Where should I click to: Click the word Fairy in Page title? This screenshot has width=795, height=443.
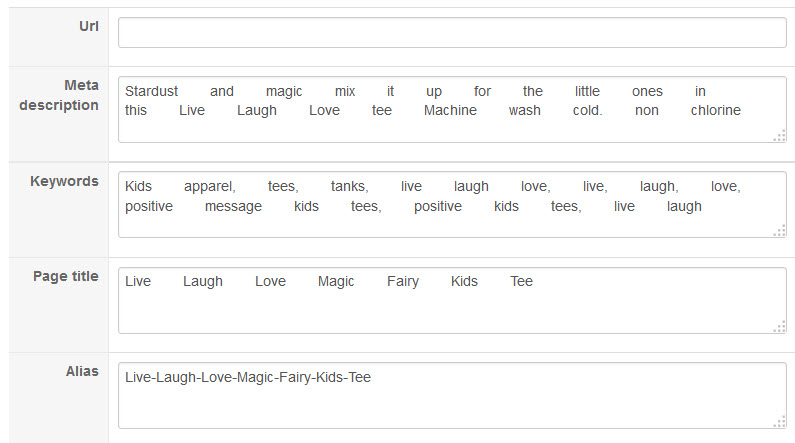click(402, 281)
